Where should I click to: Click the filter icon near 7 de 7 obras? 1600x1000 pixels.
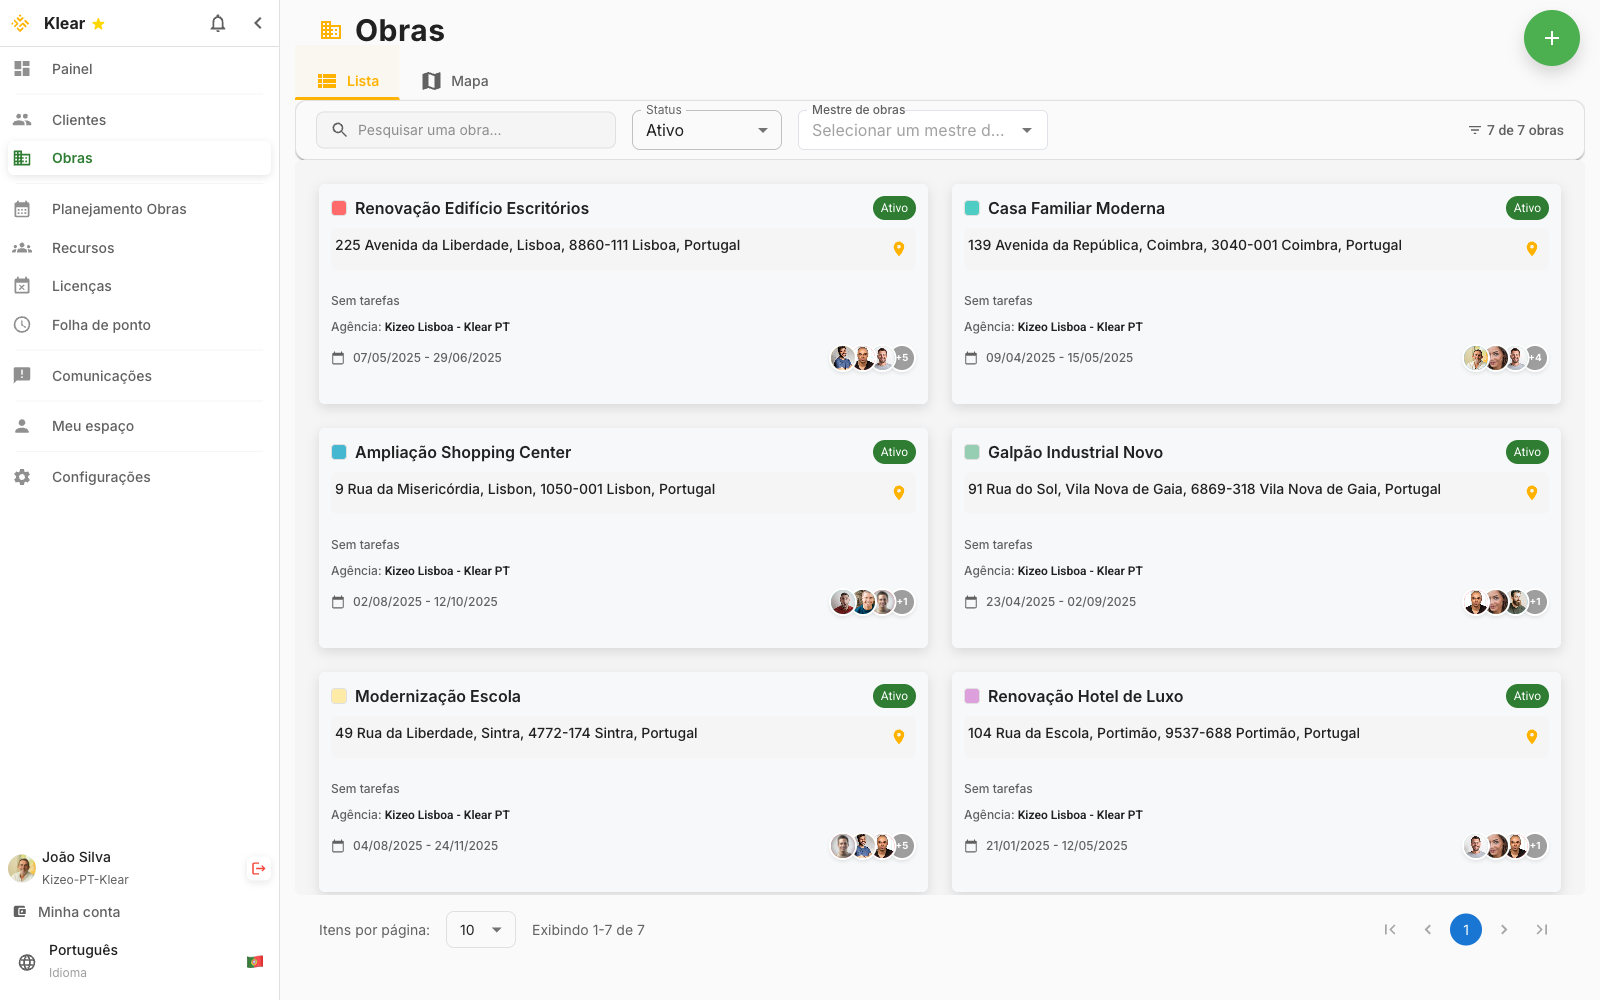tap(1474, 129)
